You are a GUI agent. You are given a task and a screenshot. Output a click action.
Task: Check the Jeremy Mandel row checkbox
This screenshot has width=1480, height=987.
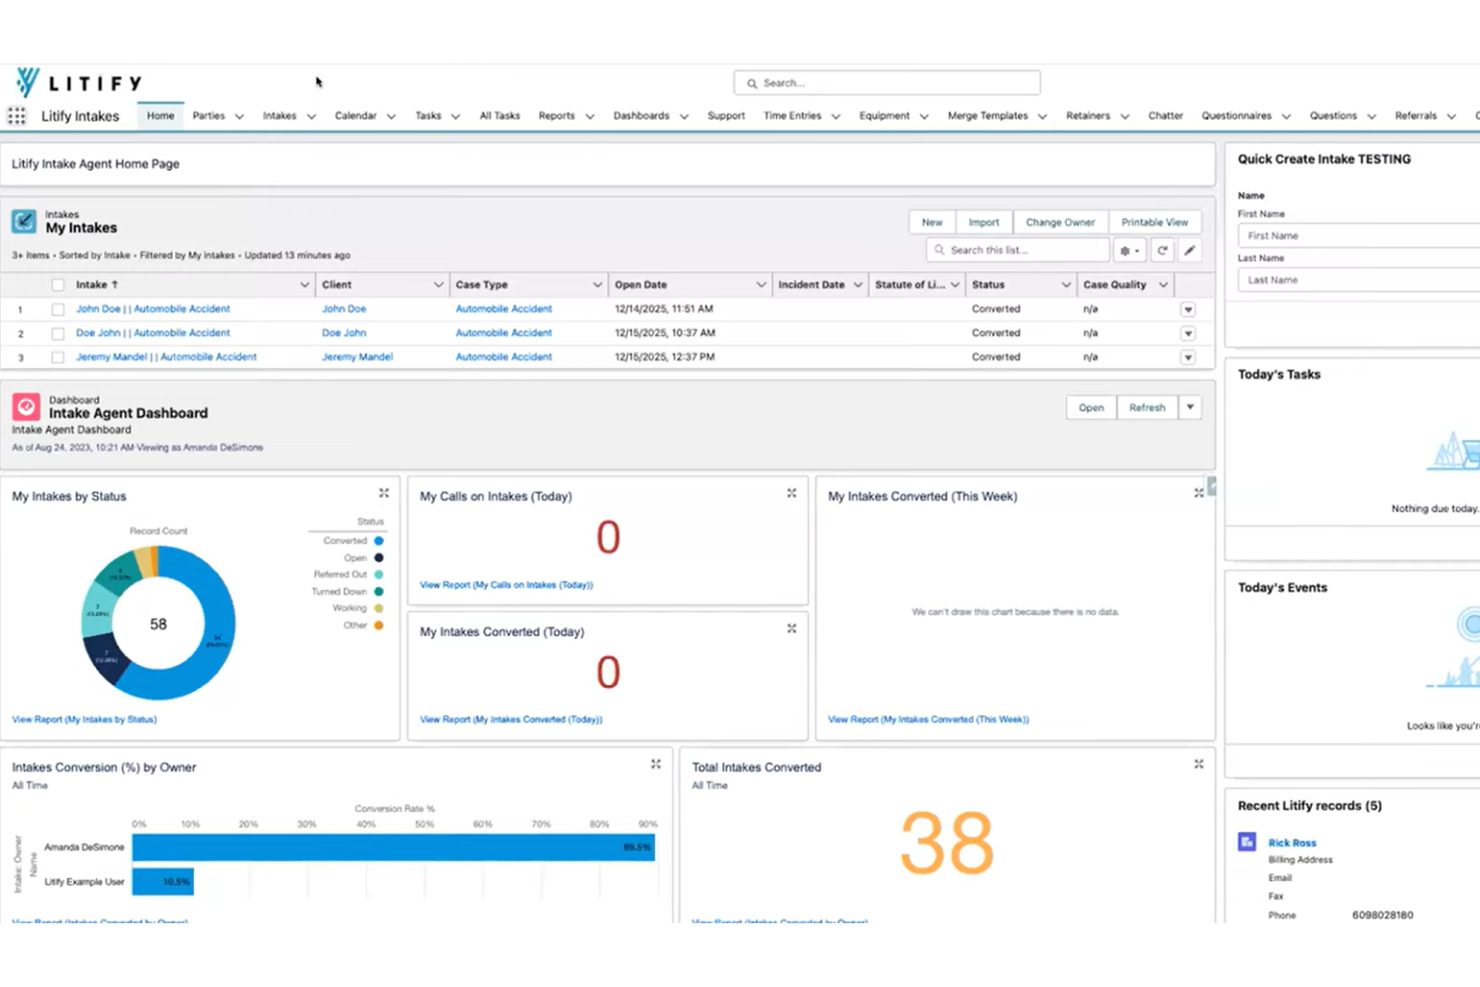57,357
